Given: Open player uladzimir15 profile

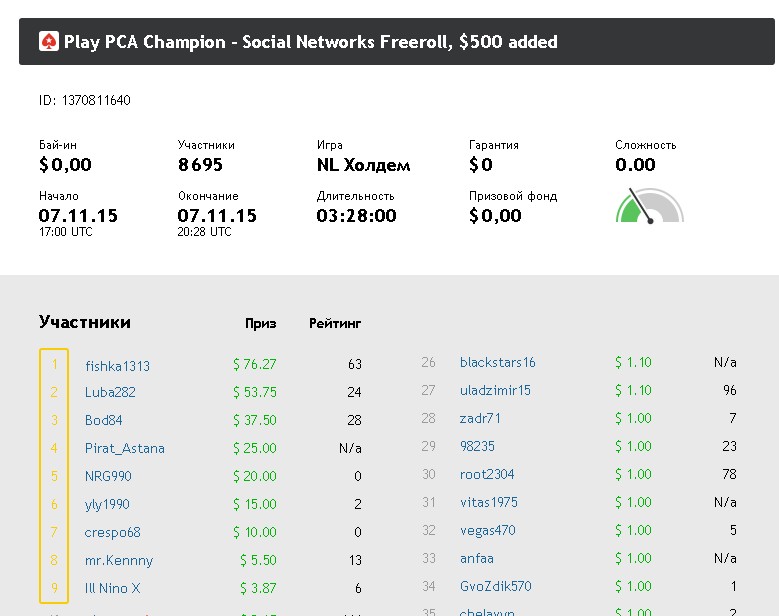Looking at the screenshot, I should tap(495, 390).
